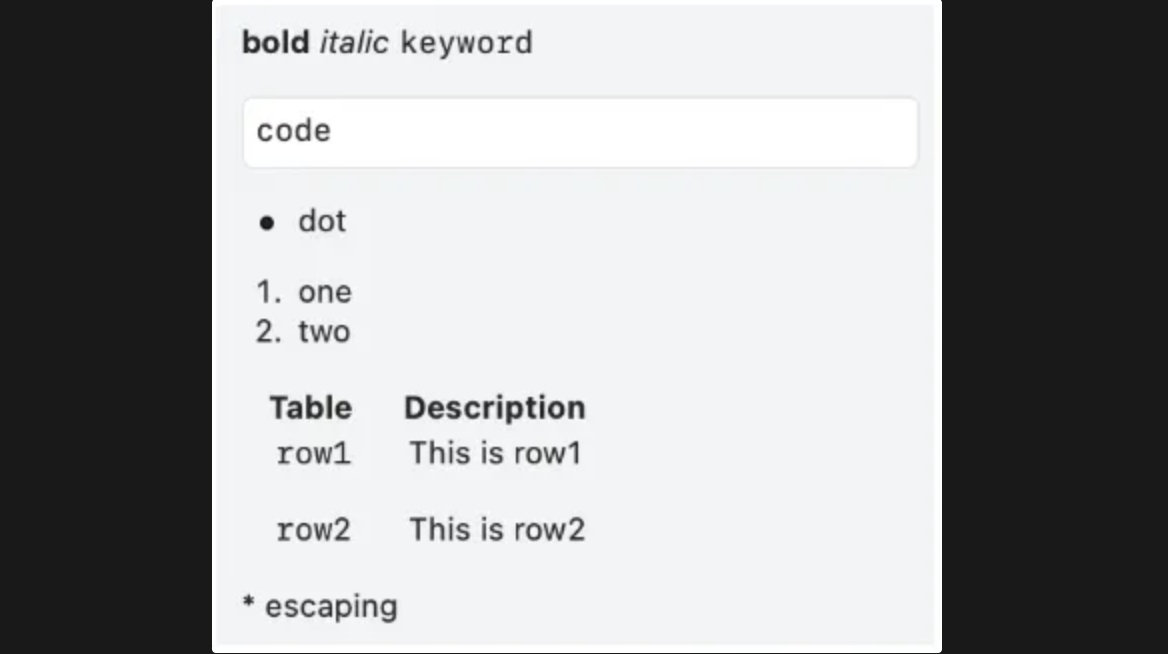1168x654 pixels.
Task: Click the This is row2 cell
Action: [x=496, y=530]
